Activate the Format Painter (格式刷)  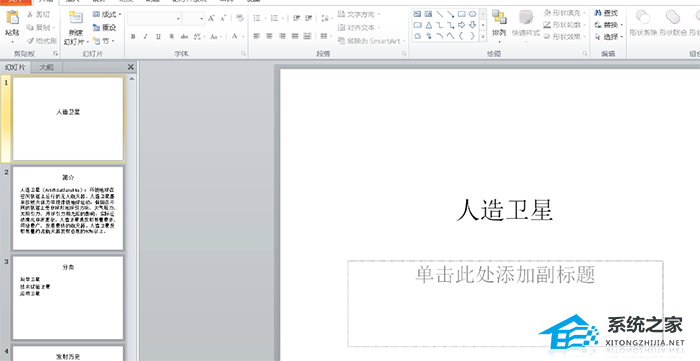coord(41,41)
